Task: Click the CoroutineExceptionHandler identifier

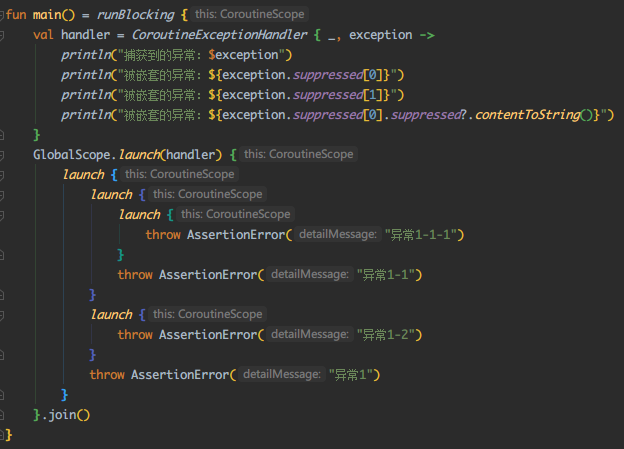Action: (219, 35)
